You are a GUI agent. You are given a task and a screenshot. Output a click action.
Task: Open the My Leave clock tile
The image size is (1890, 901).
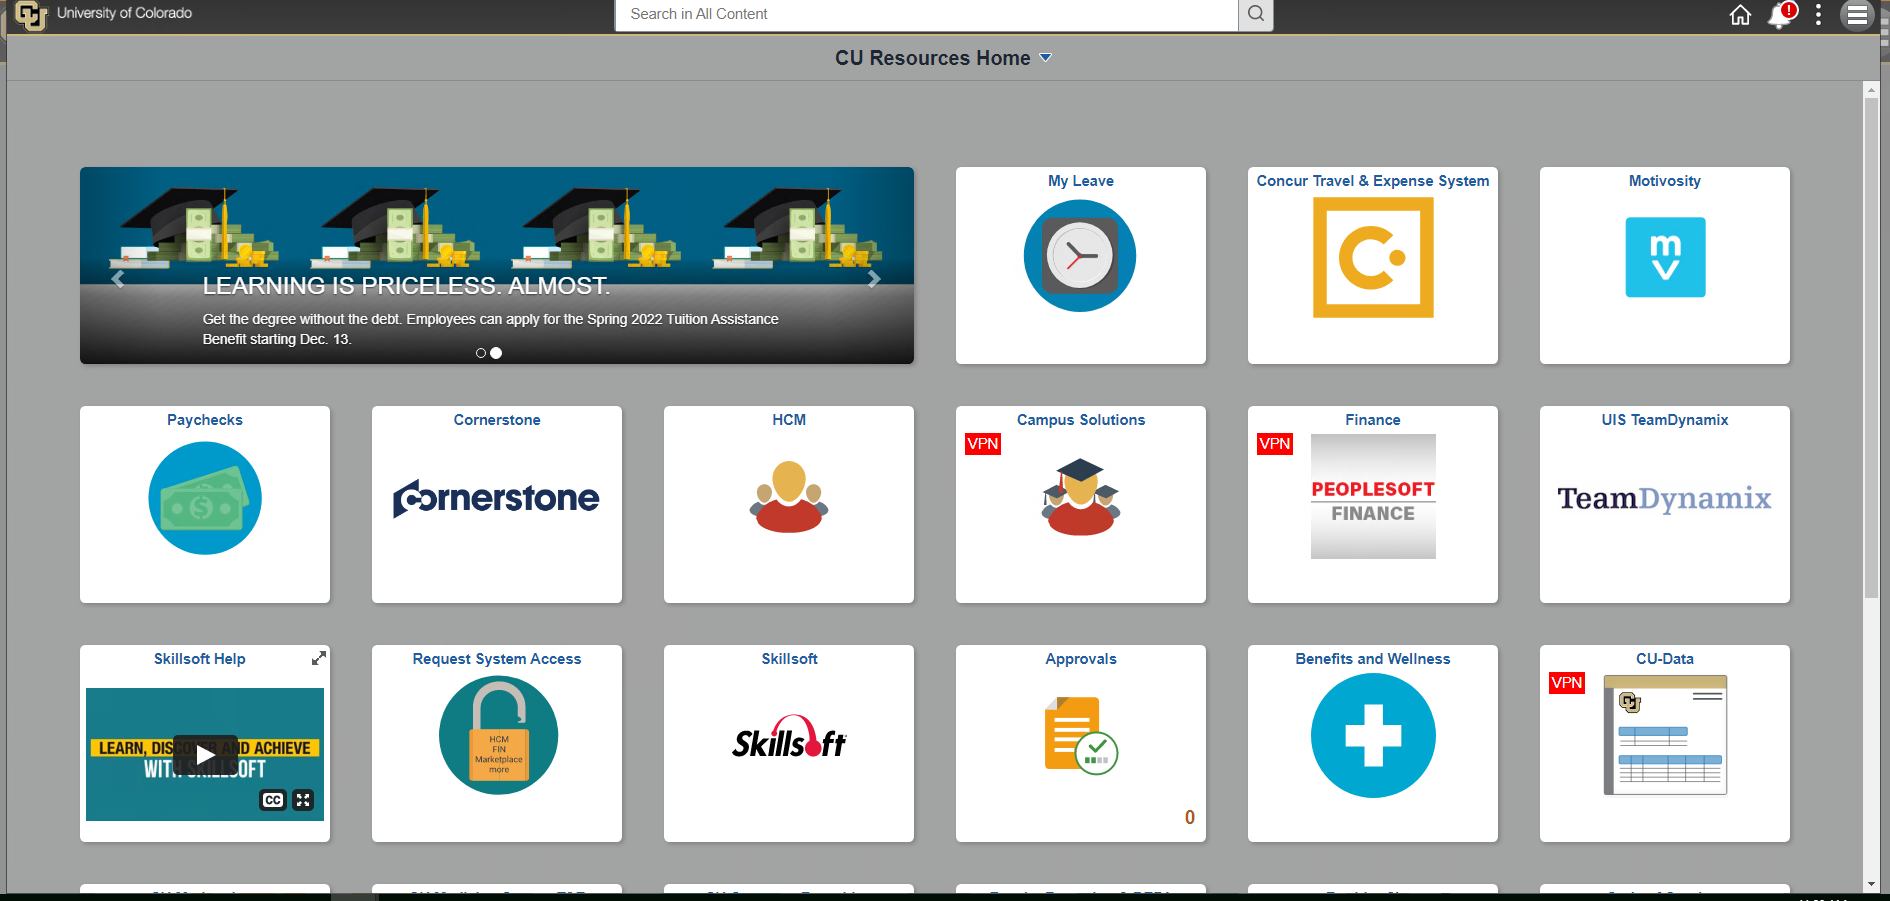point(1080,256)
